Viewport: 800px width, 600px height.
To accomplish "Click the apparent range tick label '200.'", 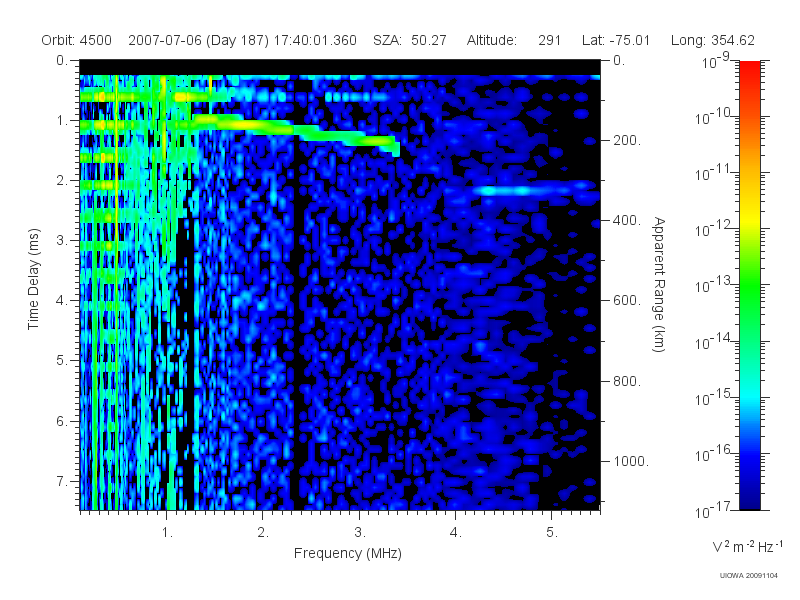I will (627, 140).
